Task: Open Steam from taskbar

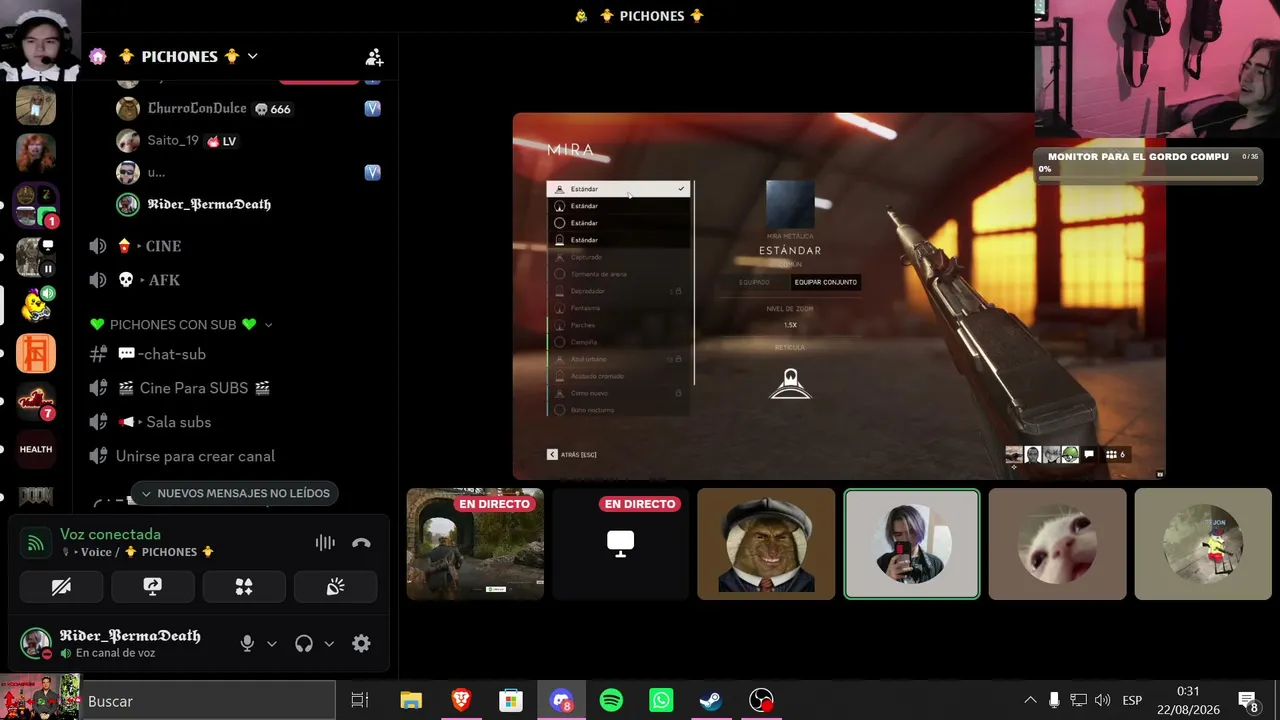Action: tap(711, 701)
